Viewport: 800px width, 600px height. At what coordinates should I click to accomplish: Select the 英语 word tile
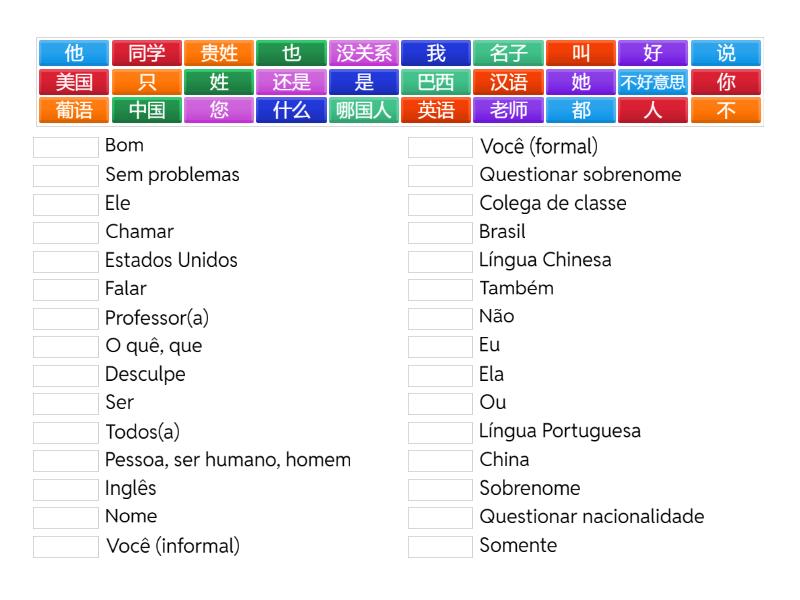tap(435, 110)
